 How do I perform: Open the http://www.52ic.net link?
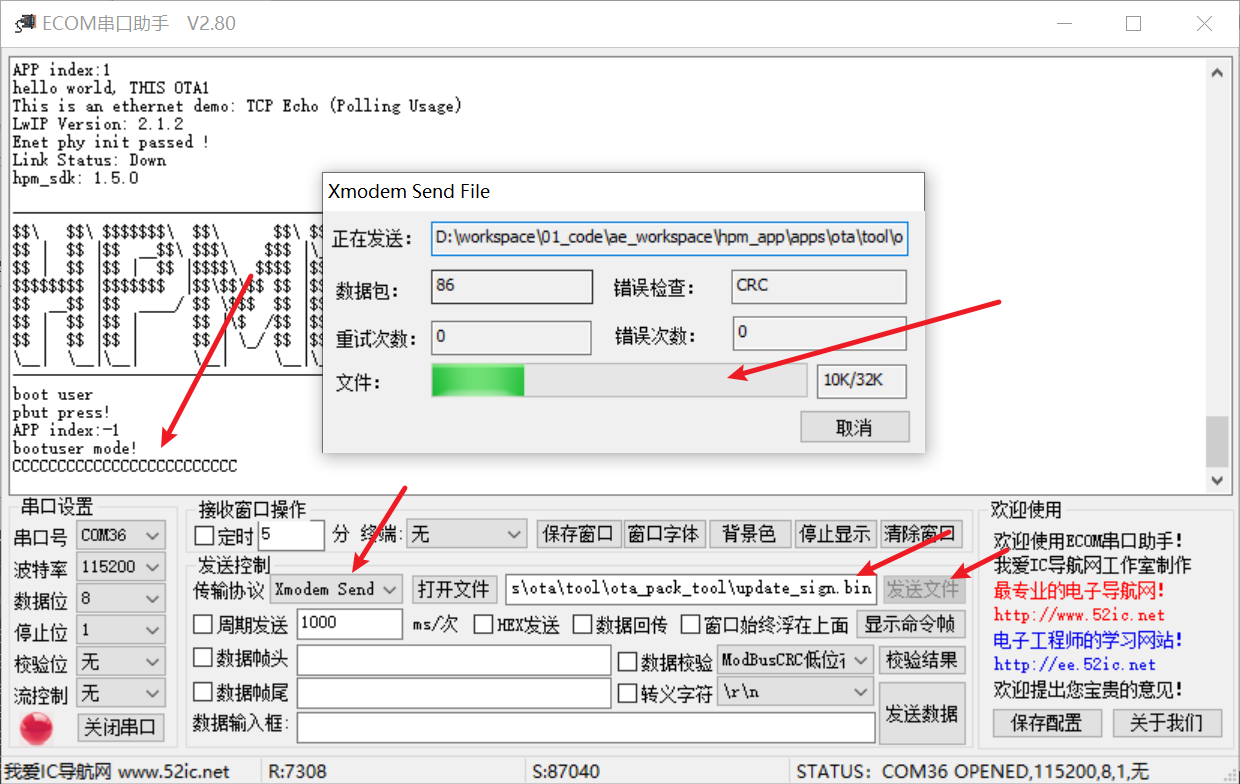[1080, 615]
